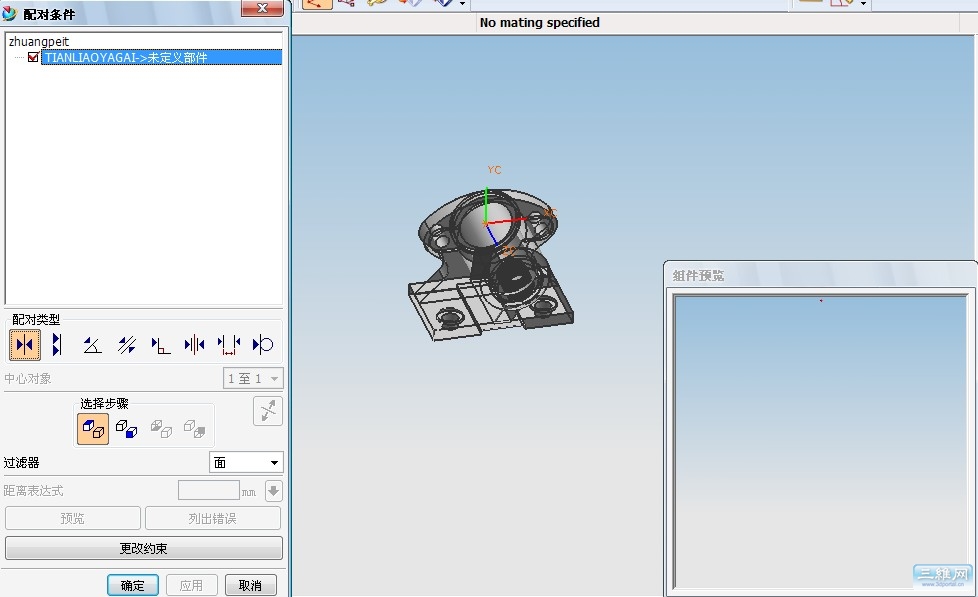Image resolution: width=978 pixels, height=597 pixels.
Task: Select the Mate constraint type icon
Action: click(25, 344)
